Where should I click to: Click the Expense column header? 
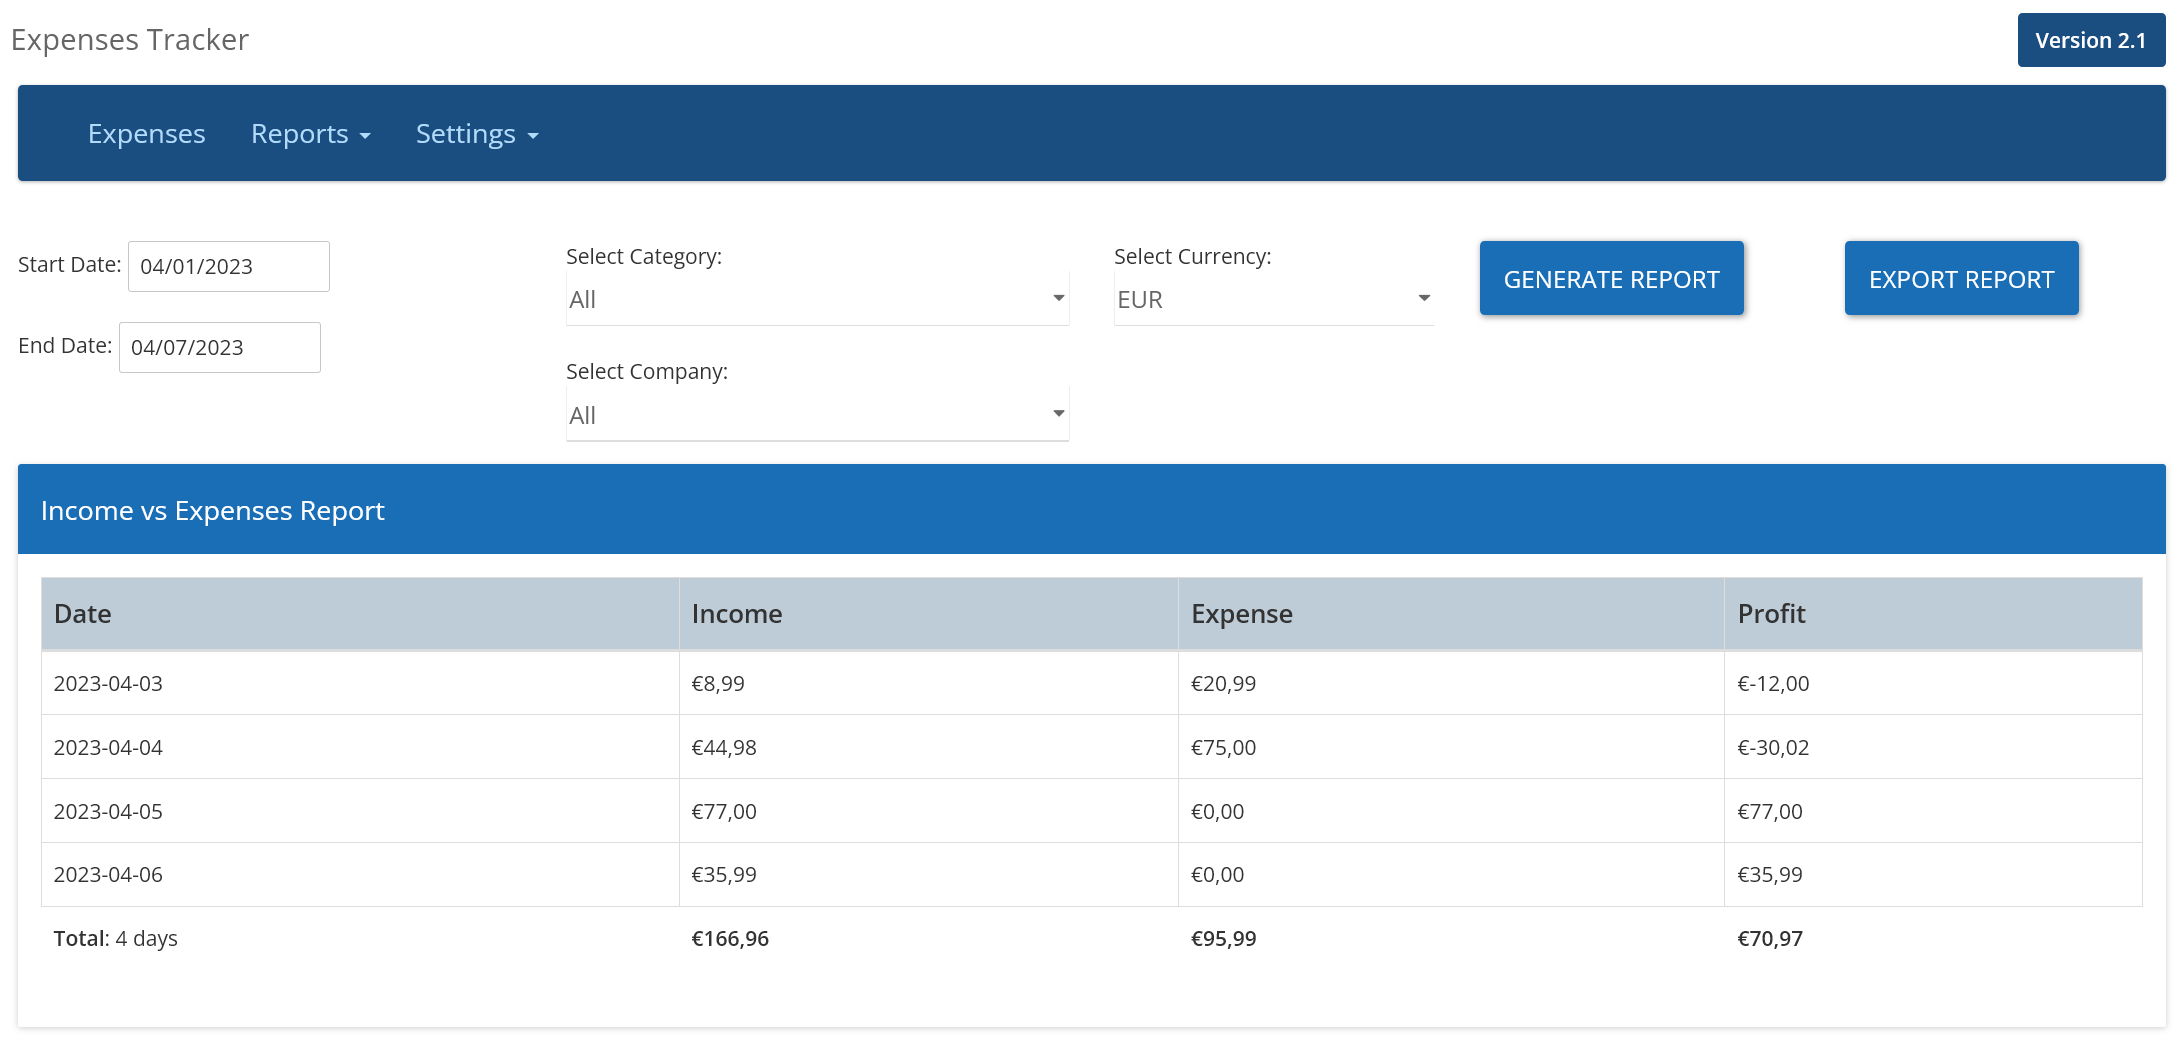click(x=1241, y=614)
